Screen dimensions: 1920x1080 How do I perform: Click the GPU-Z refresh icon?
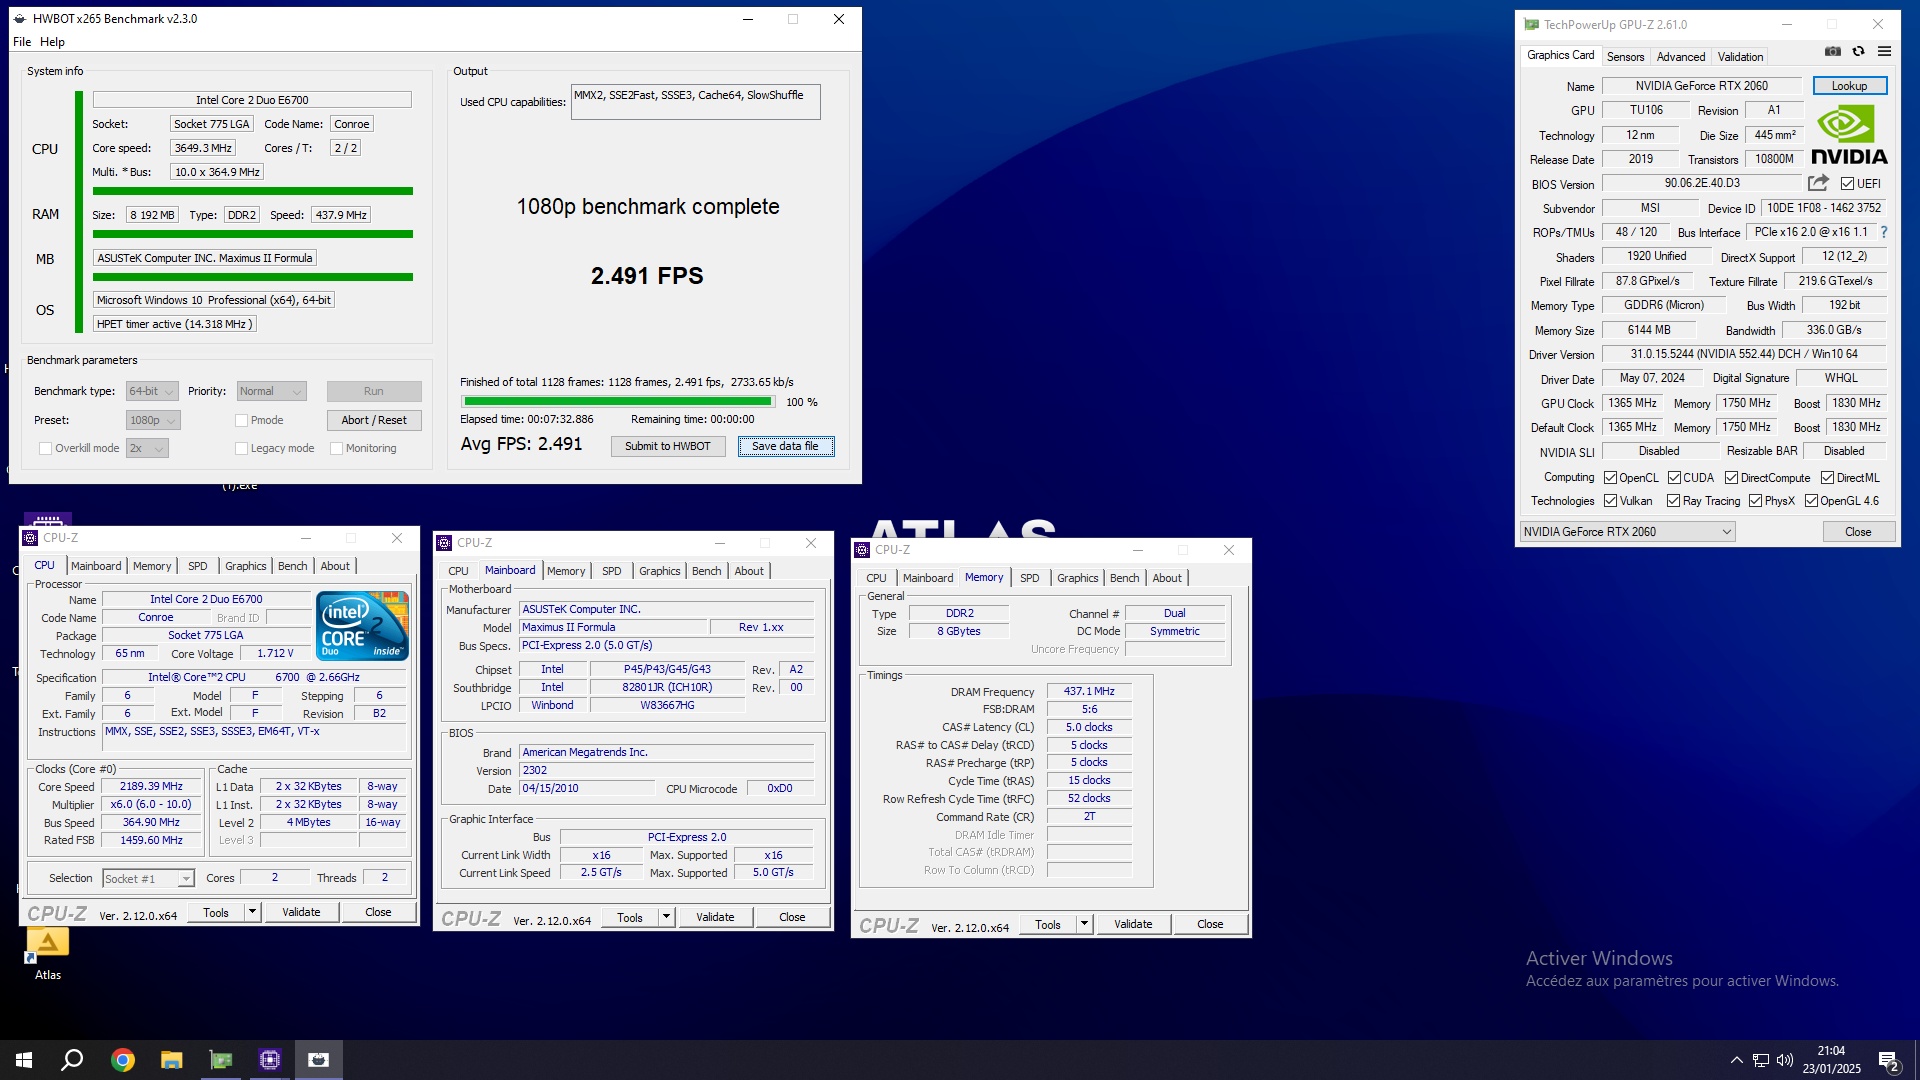1858,51
